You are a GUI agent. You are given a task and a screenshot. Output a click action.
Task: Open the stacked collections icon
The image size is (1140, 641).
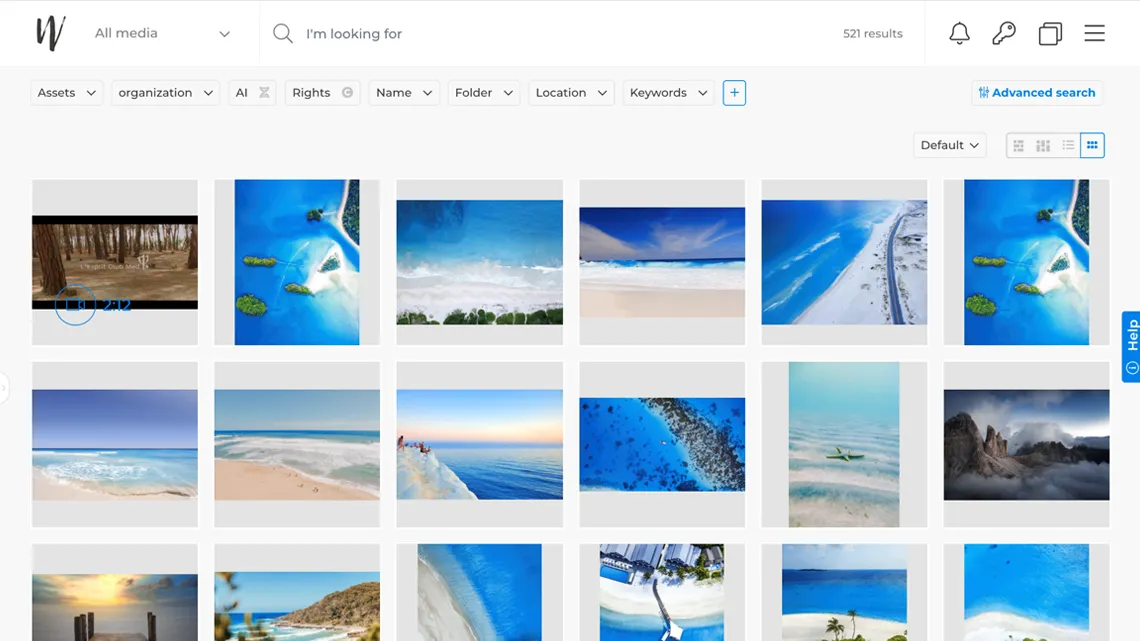point(1050,33)
